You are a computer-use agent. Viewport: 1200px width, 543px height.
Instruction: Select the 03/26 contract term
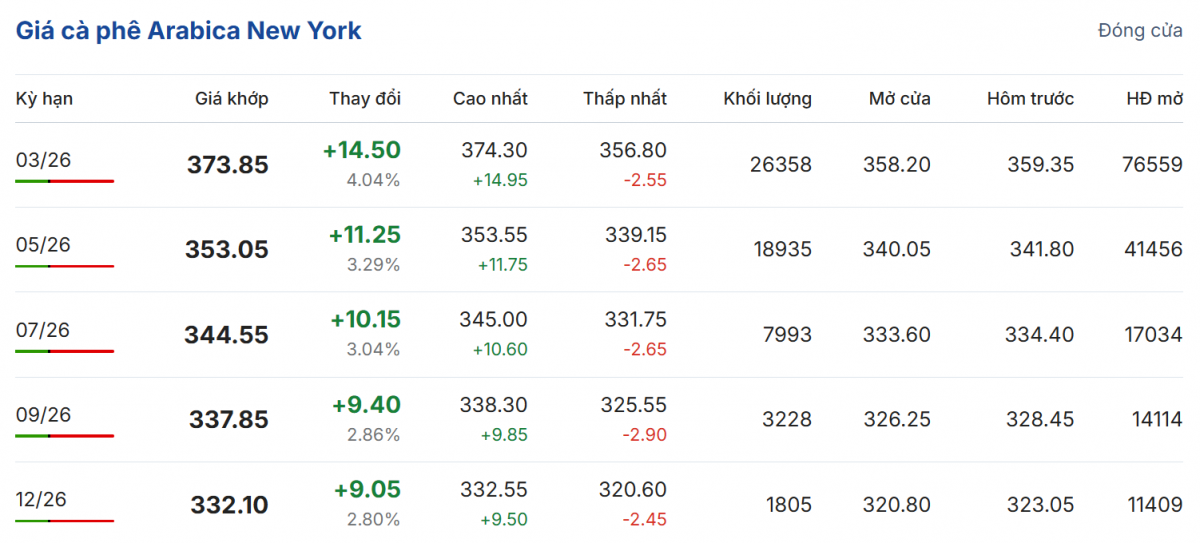pos(44,160)
